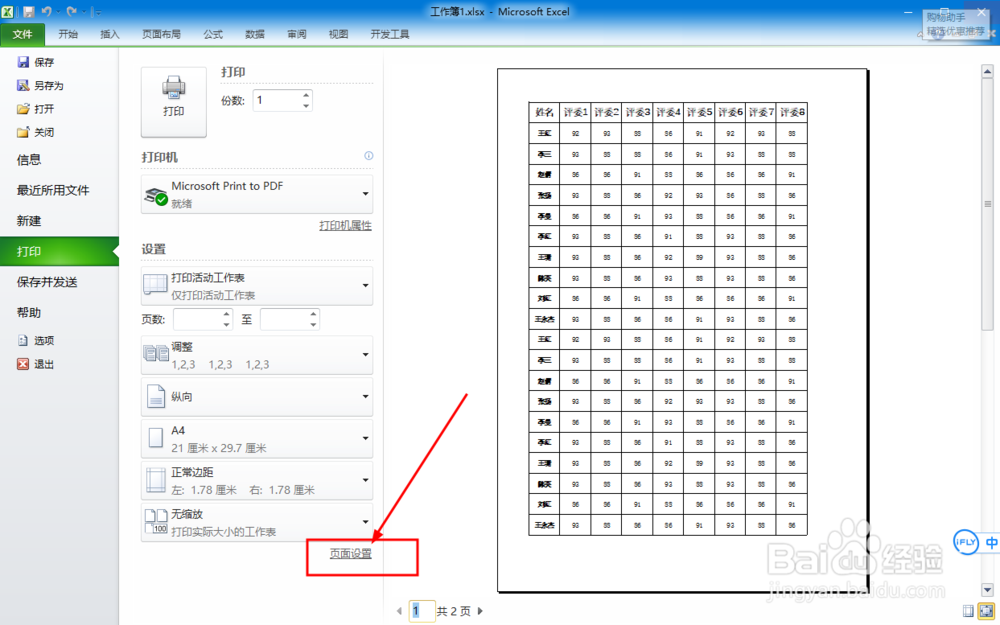Decrease copies count with down arrow
The image size is (1000, 625).
pyautogui.click(x=306, y=106)
